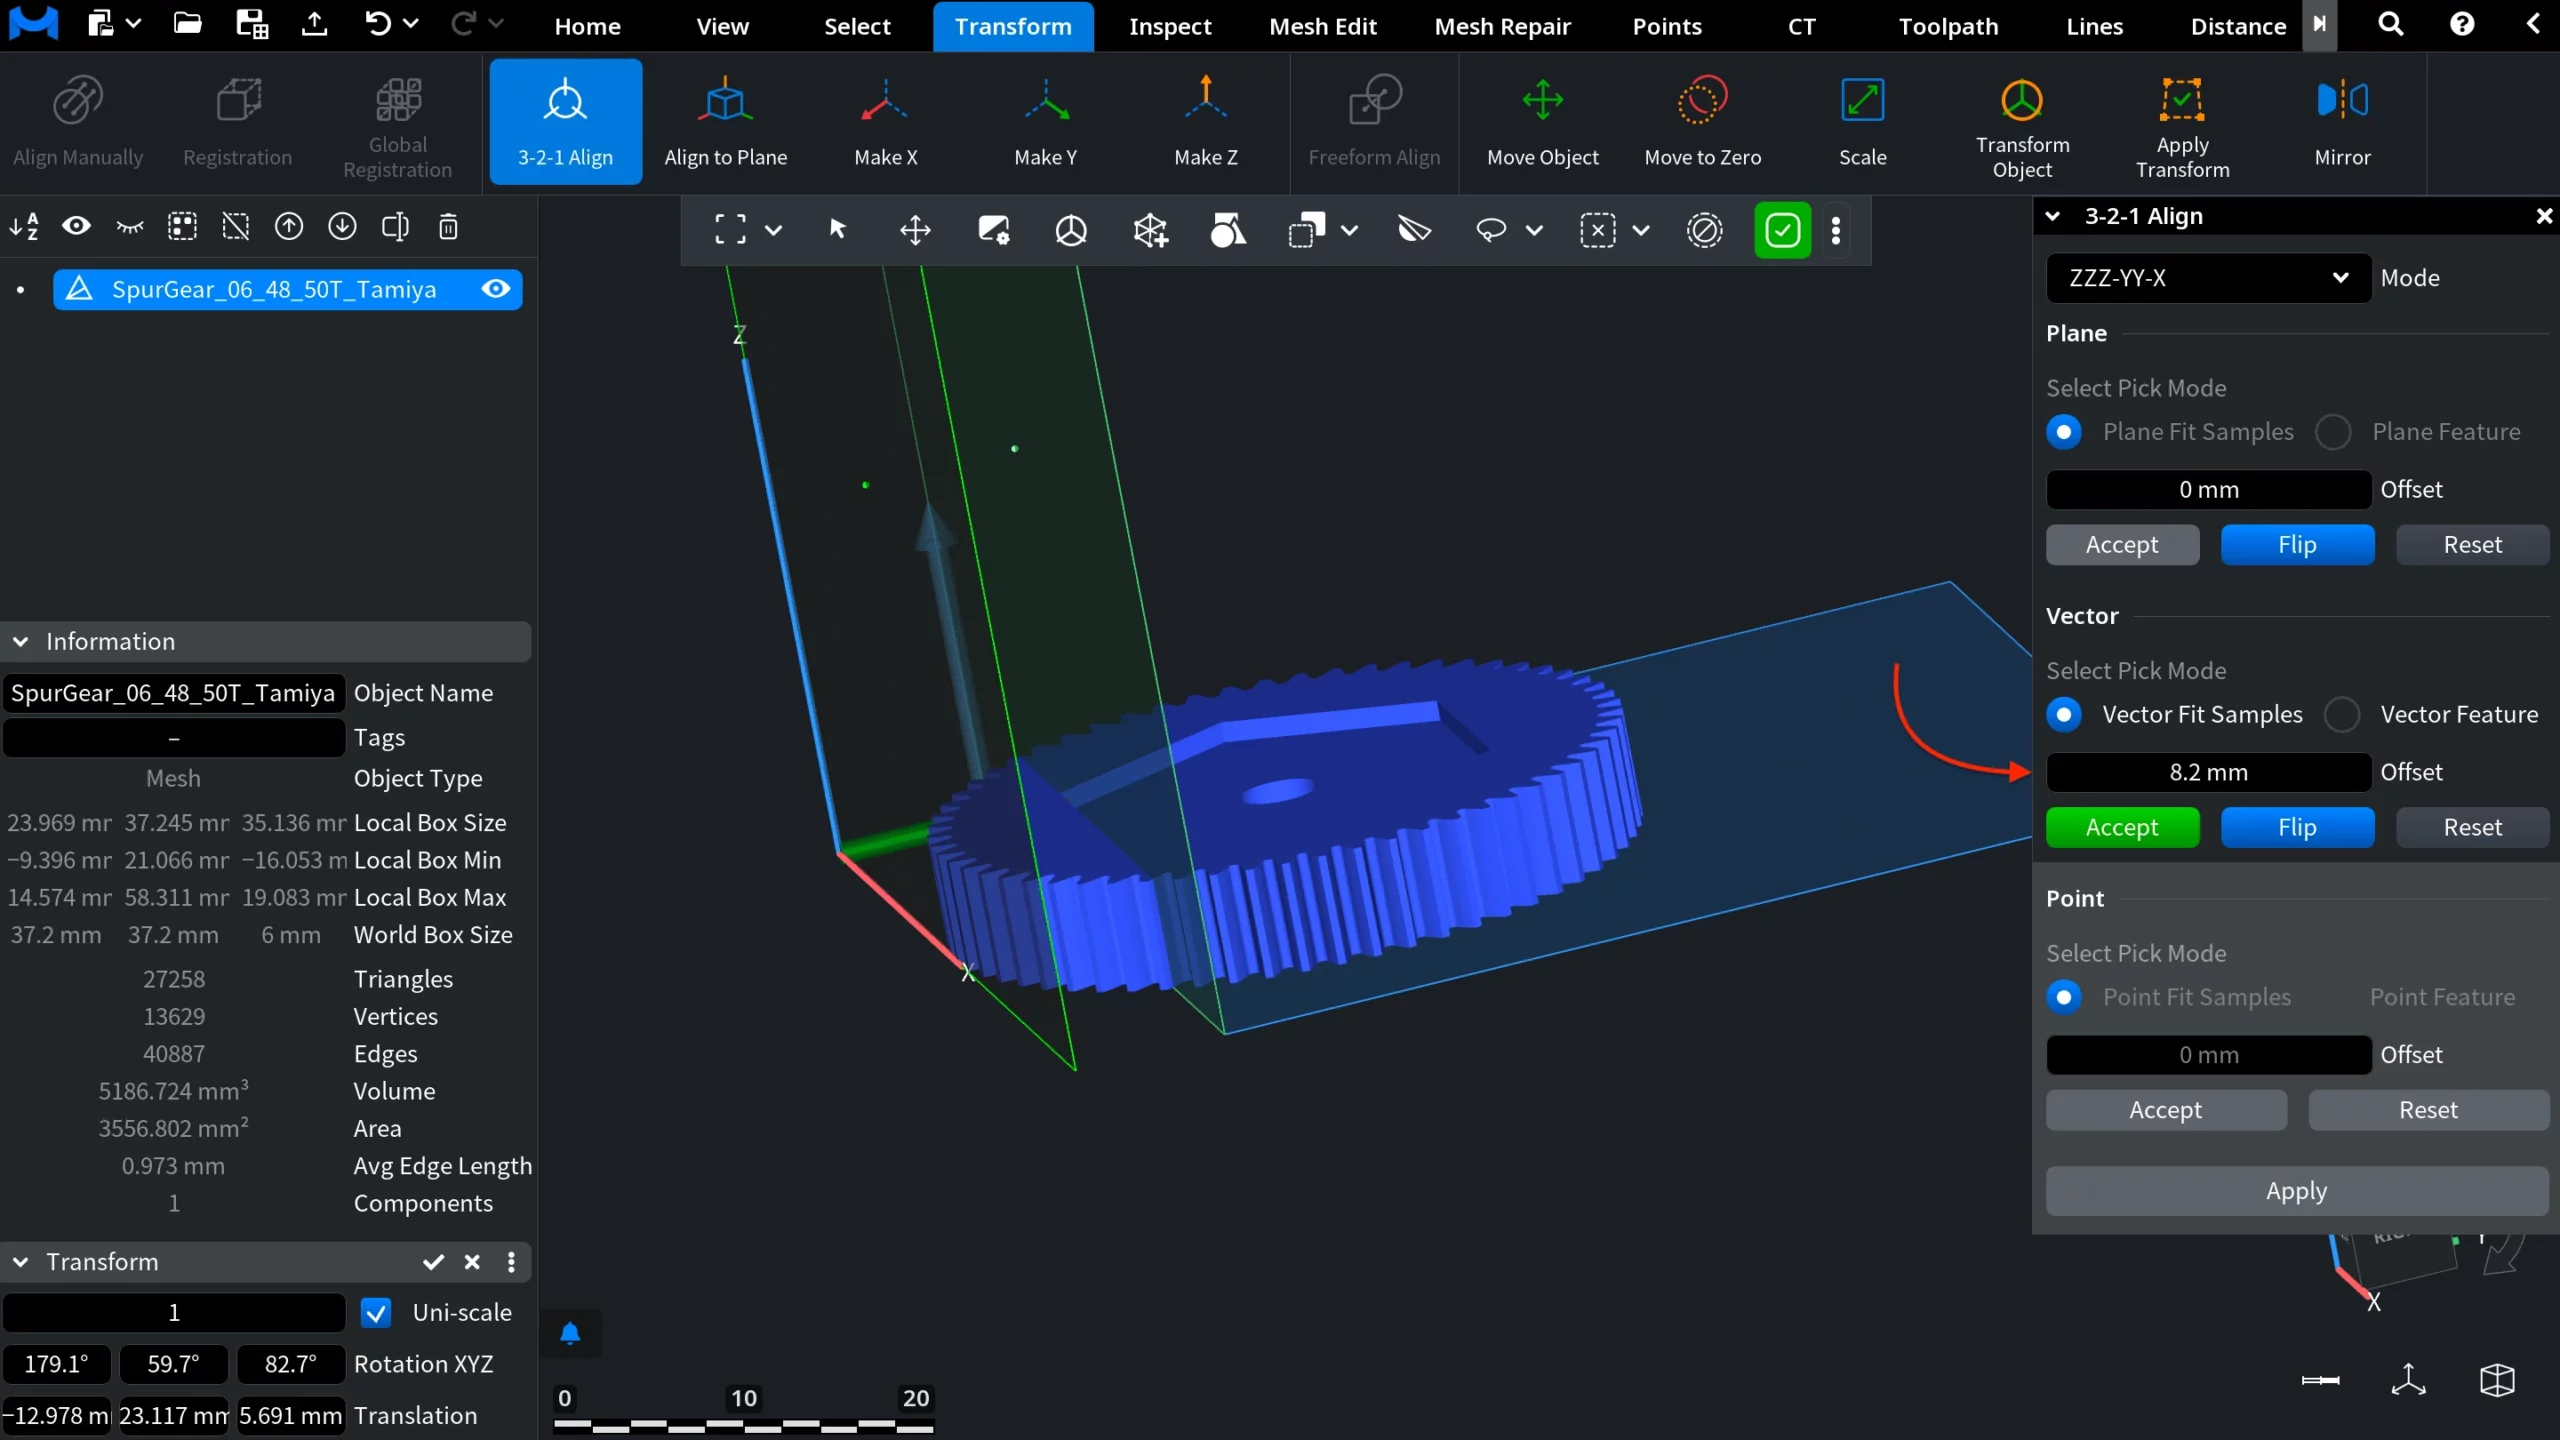Collapse the Information panel

coord(20,641)
